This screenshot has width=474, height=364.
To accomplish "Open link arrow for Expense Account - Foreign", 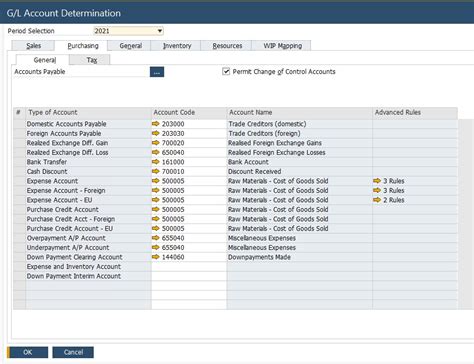I will (156, 190).
